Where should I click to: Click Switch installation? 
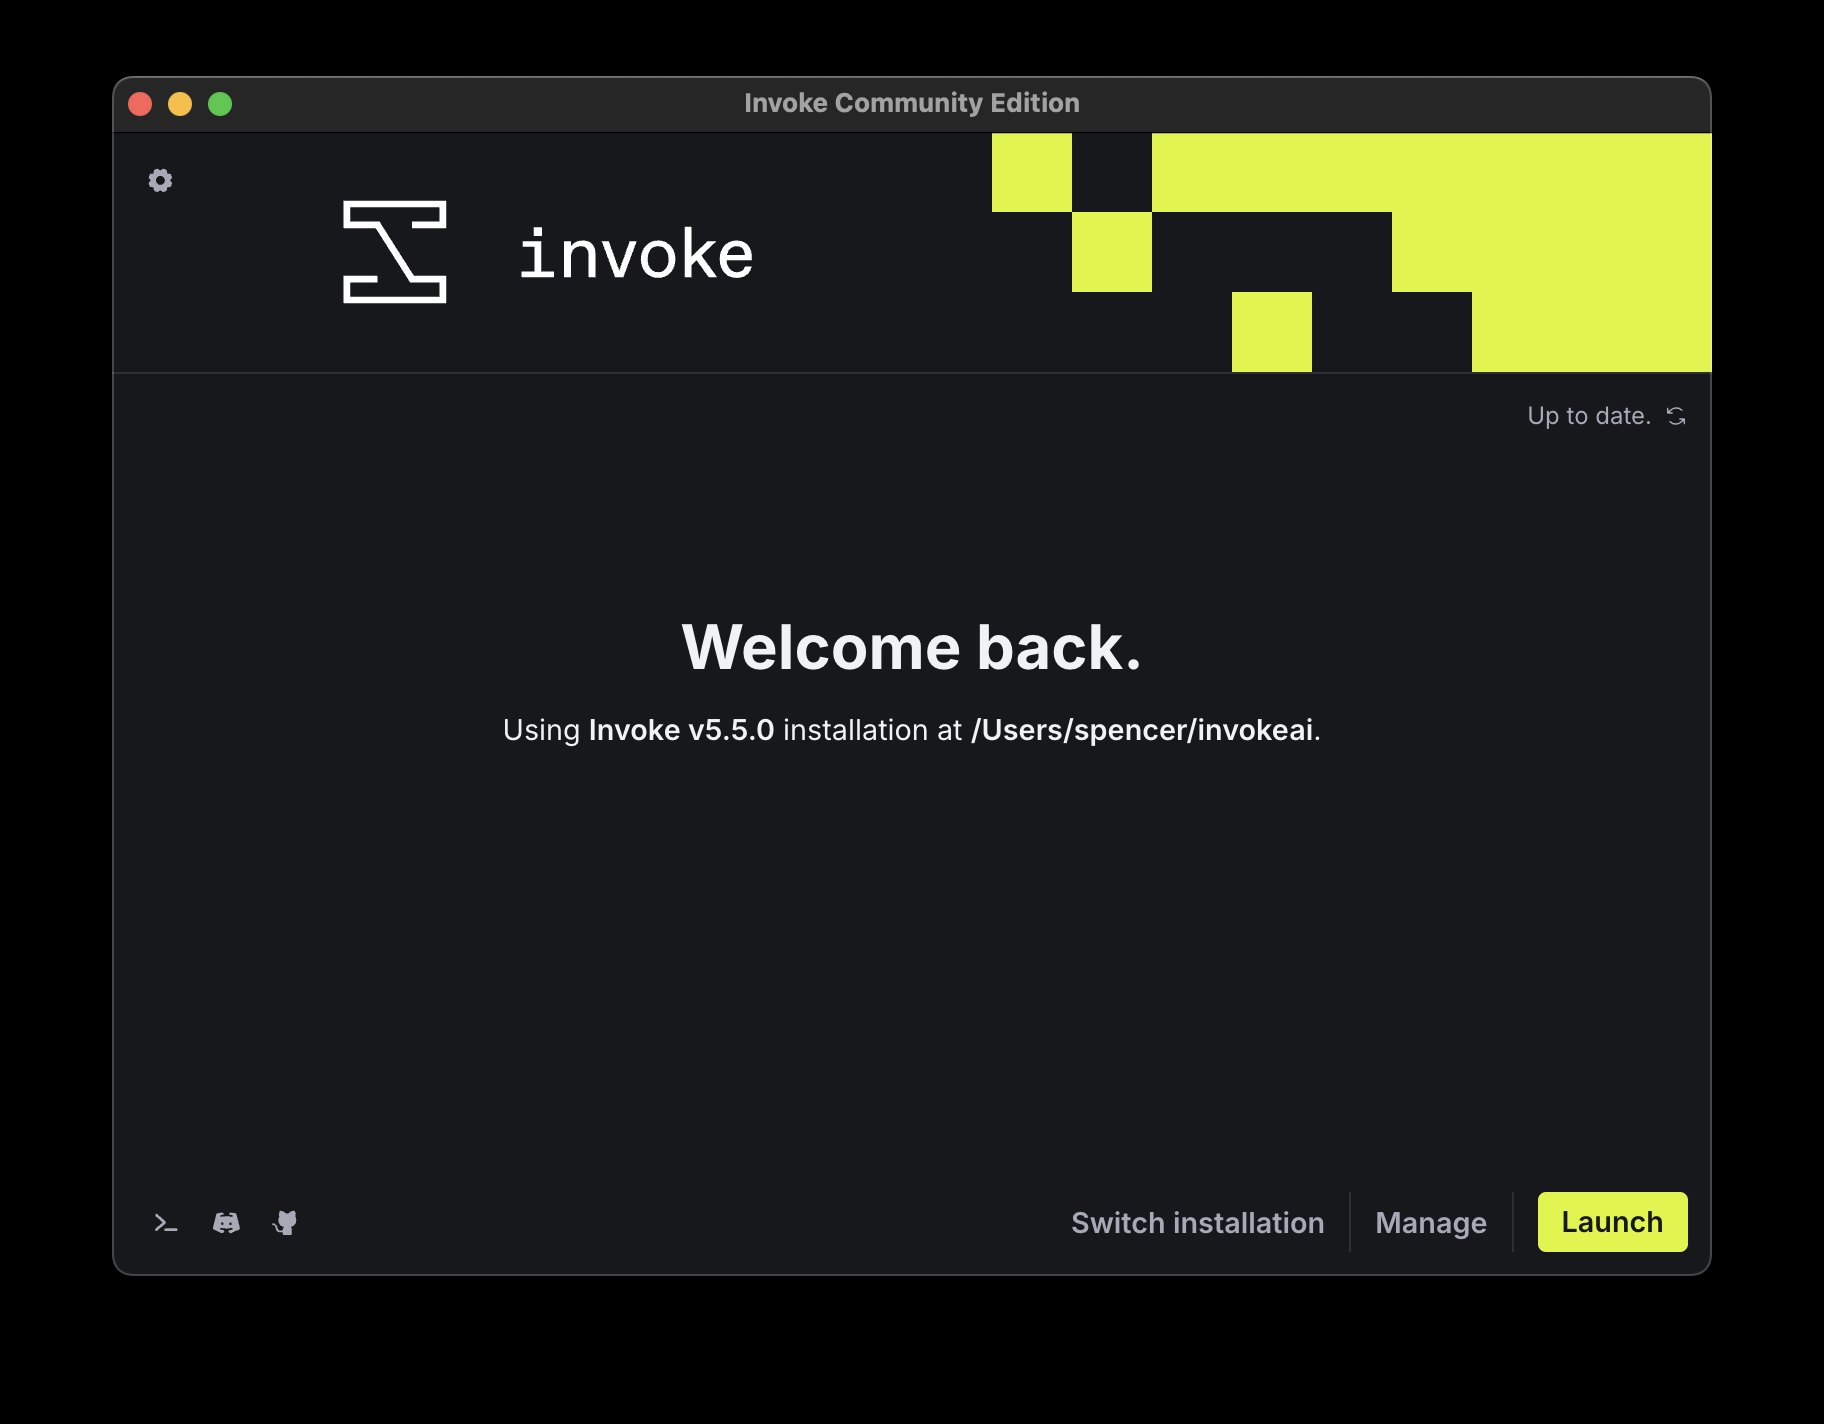point(1198,1223)
